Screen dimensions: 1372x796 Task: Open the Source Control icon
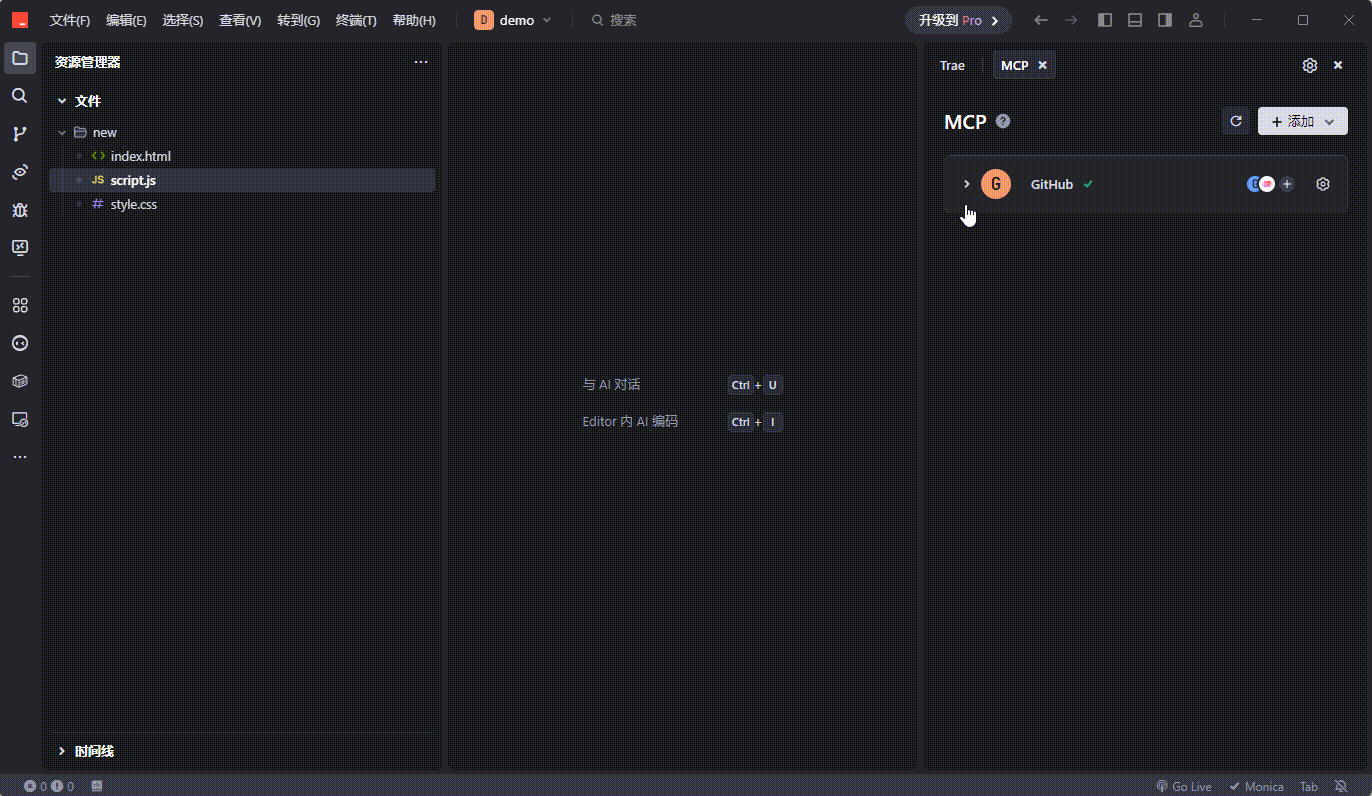(x=20, y=133)
